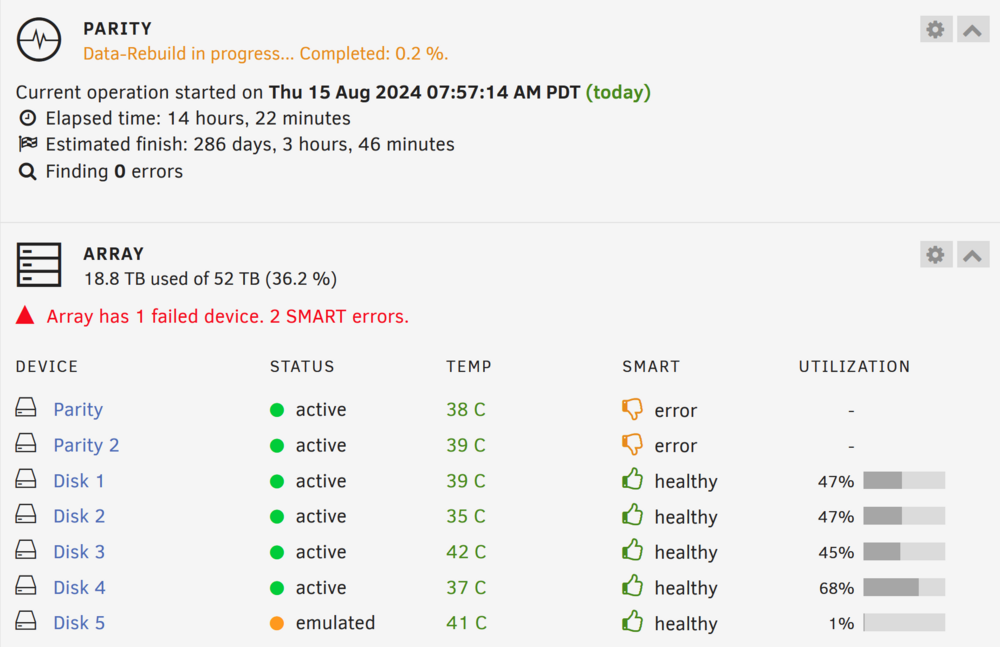Image resolution: width=1000 pixels, height=647 pixels.
Task: Open Disk 1 device page
Action: pyautogui.click(x=78, y=481)
